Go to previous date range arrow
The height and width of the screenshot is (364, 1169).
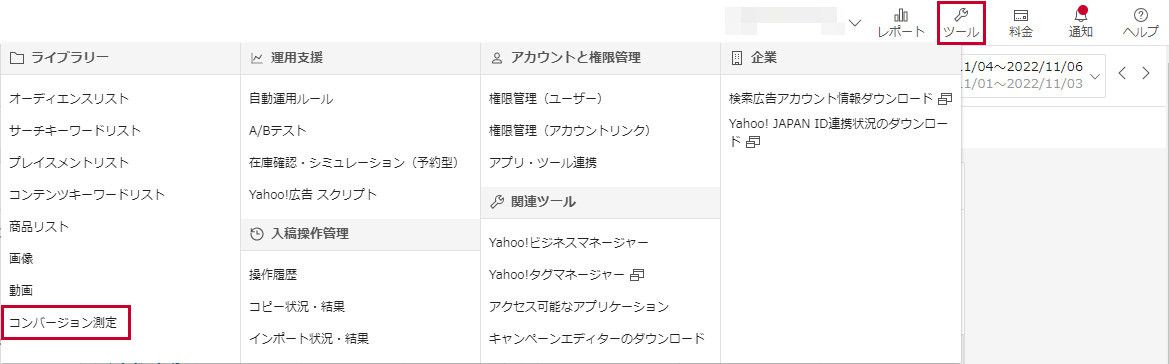[x=1122, y=74]
